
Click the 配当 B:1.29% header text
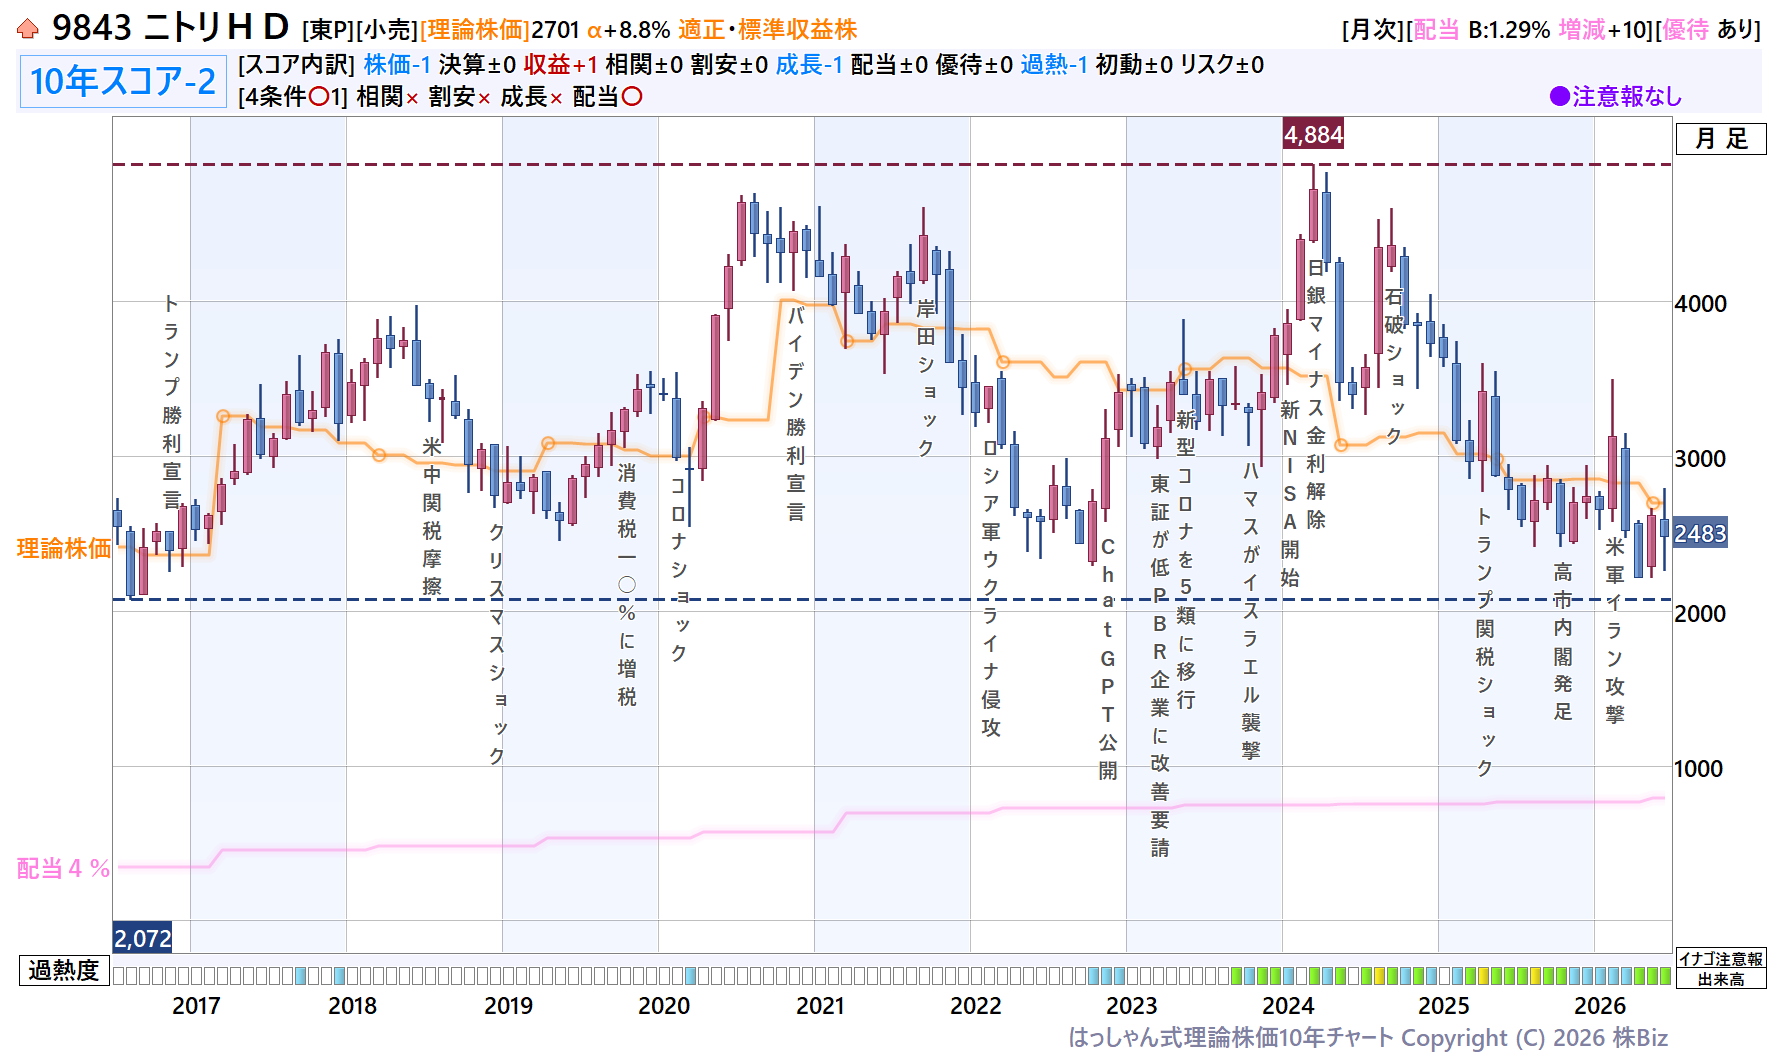pos(1481,30)
